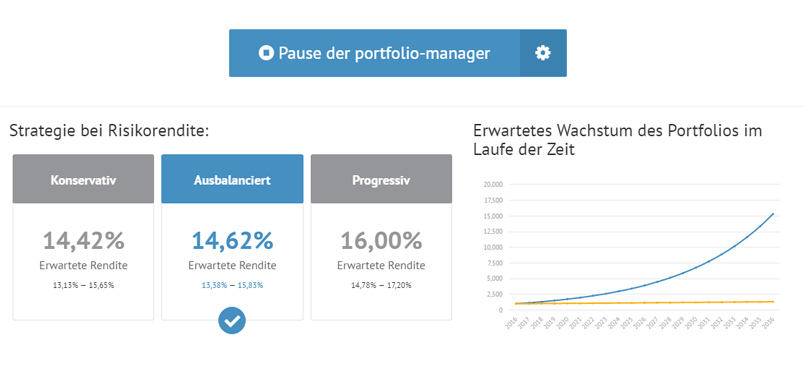This screenshot has height=383, width=804.
Task: Select the Konservativ strategy header
Action: point(83,179)
